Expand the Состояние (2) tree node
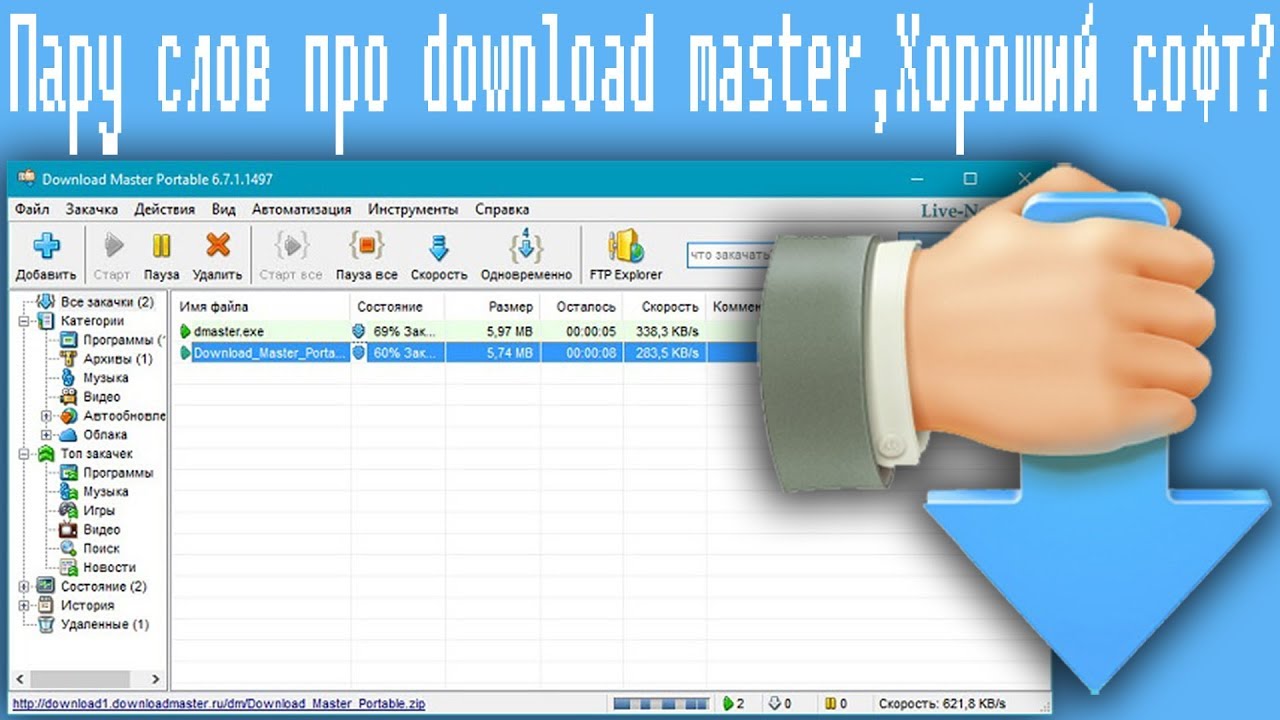This screenshot has height=720, width=1280. [x=23, y=587]
